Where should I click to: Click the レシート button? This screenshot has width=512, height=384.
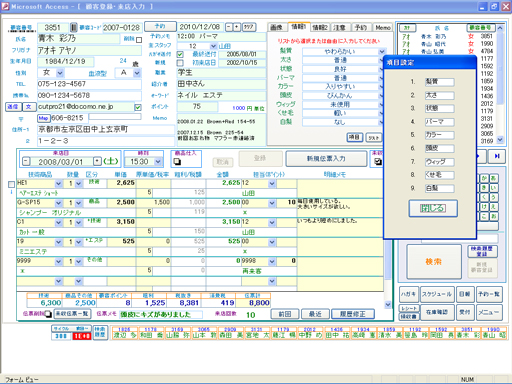(409, 308)
